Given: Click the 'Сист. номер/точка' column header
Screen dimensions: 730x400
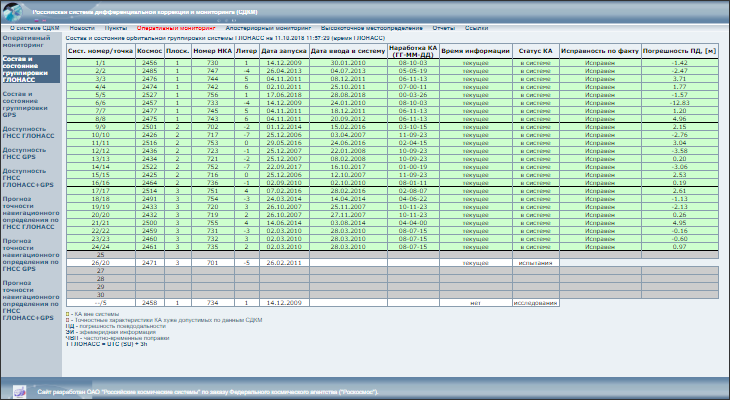Looking at the screenshot, I should [x=101, y=51].
